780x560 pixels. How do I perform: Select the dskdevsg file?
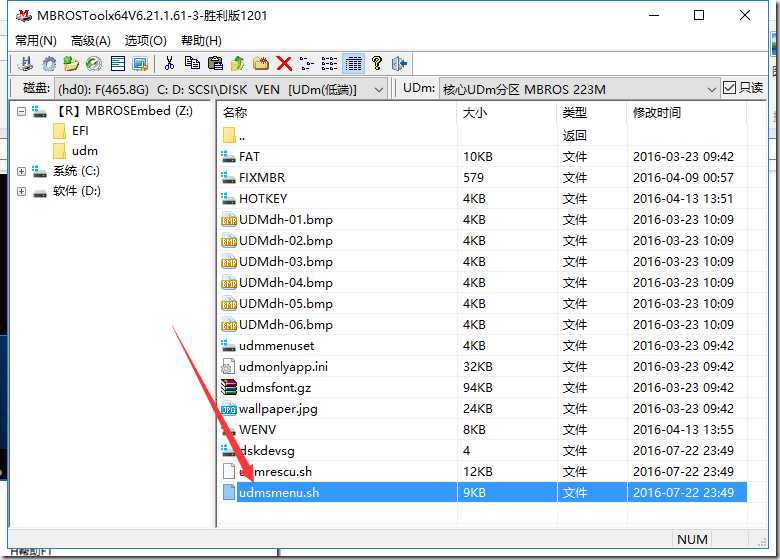(267, 451)
